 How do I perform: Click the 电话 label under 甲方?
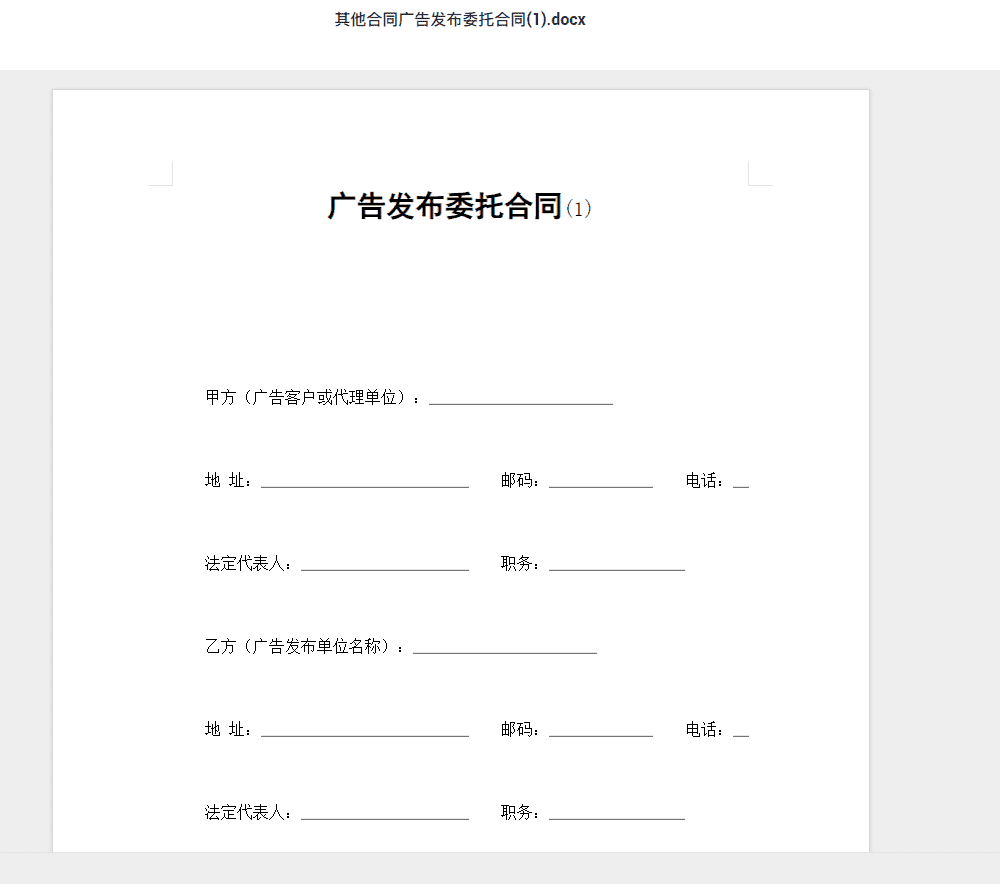pos(704,481)
